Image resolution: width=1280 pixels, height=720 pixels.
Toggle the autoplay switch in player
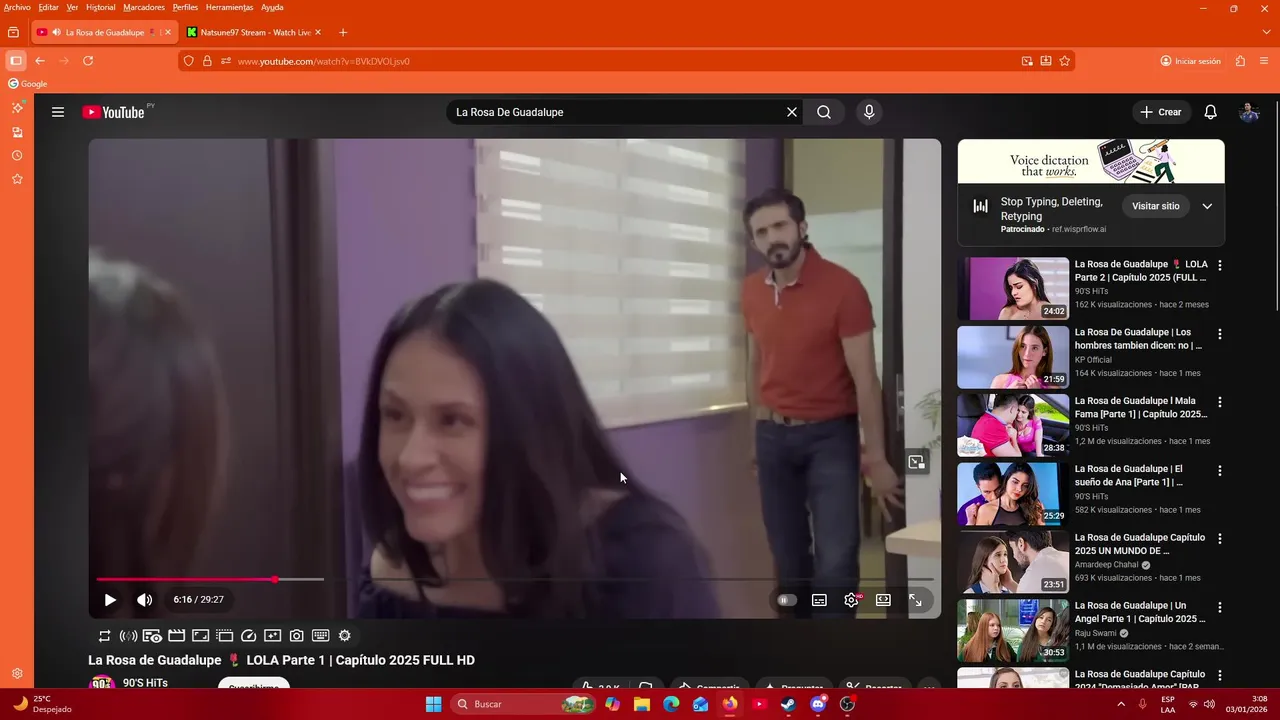point(787,600)
